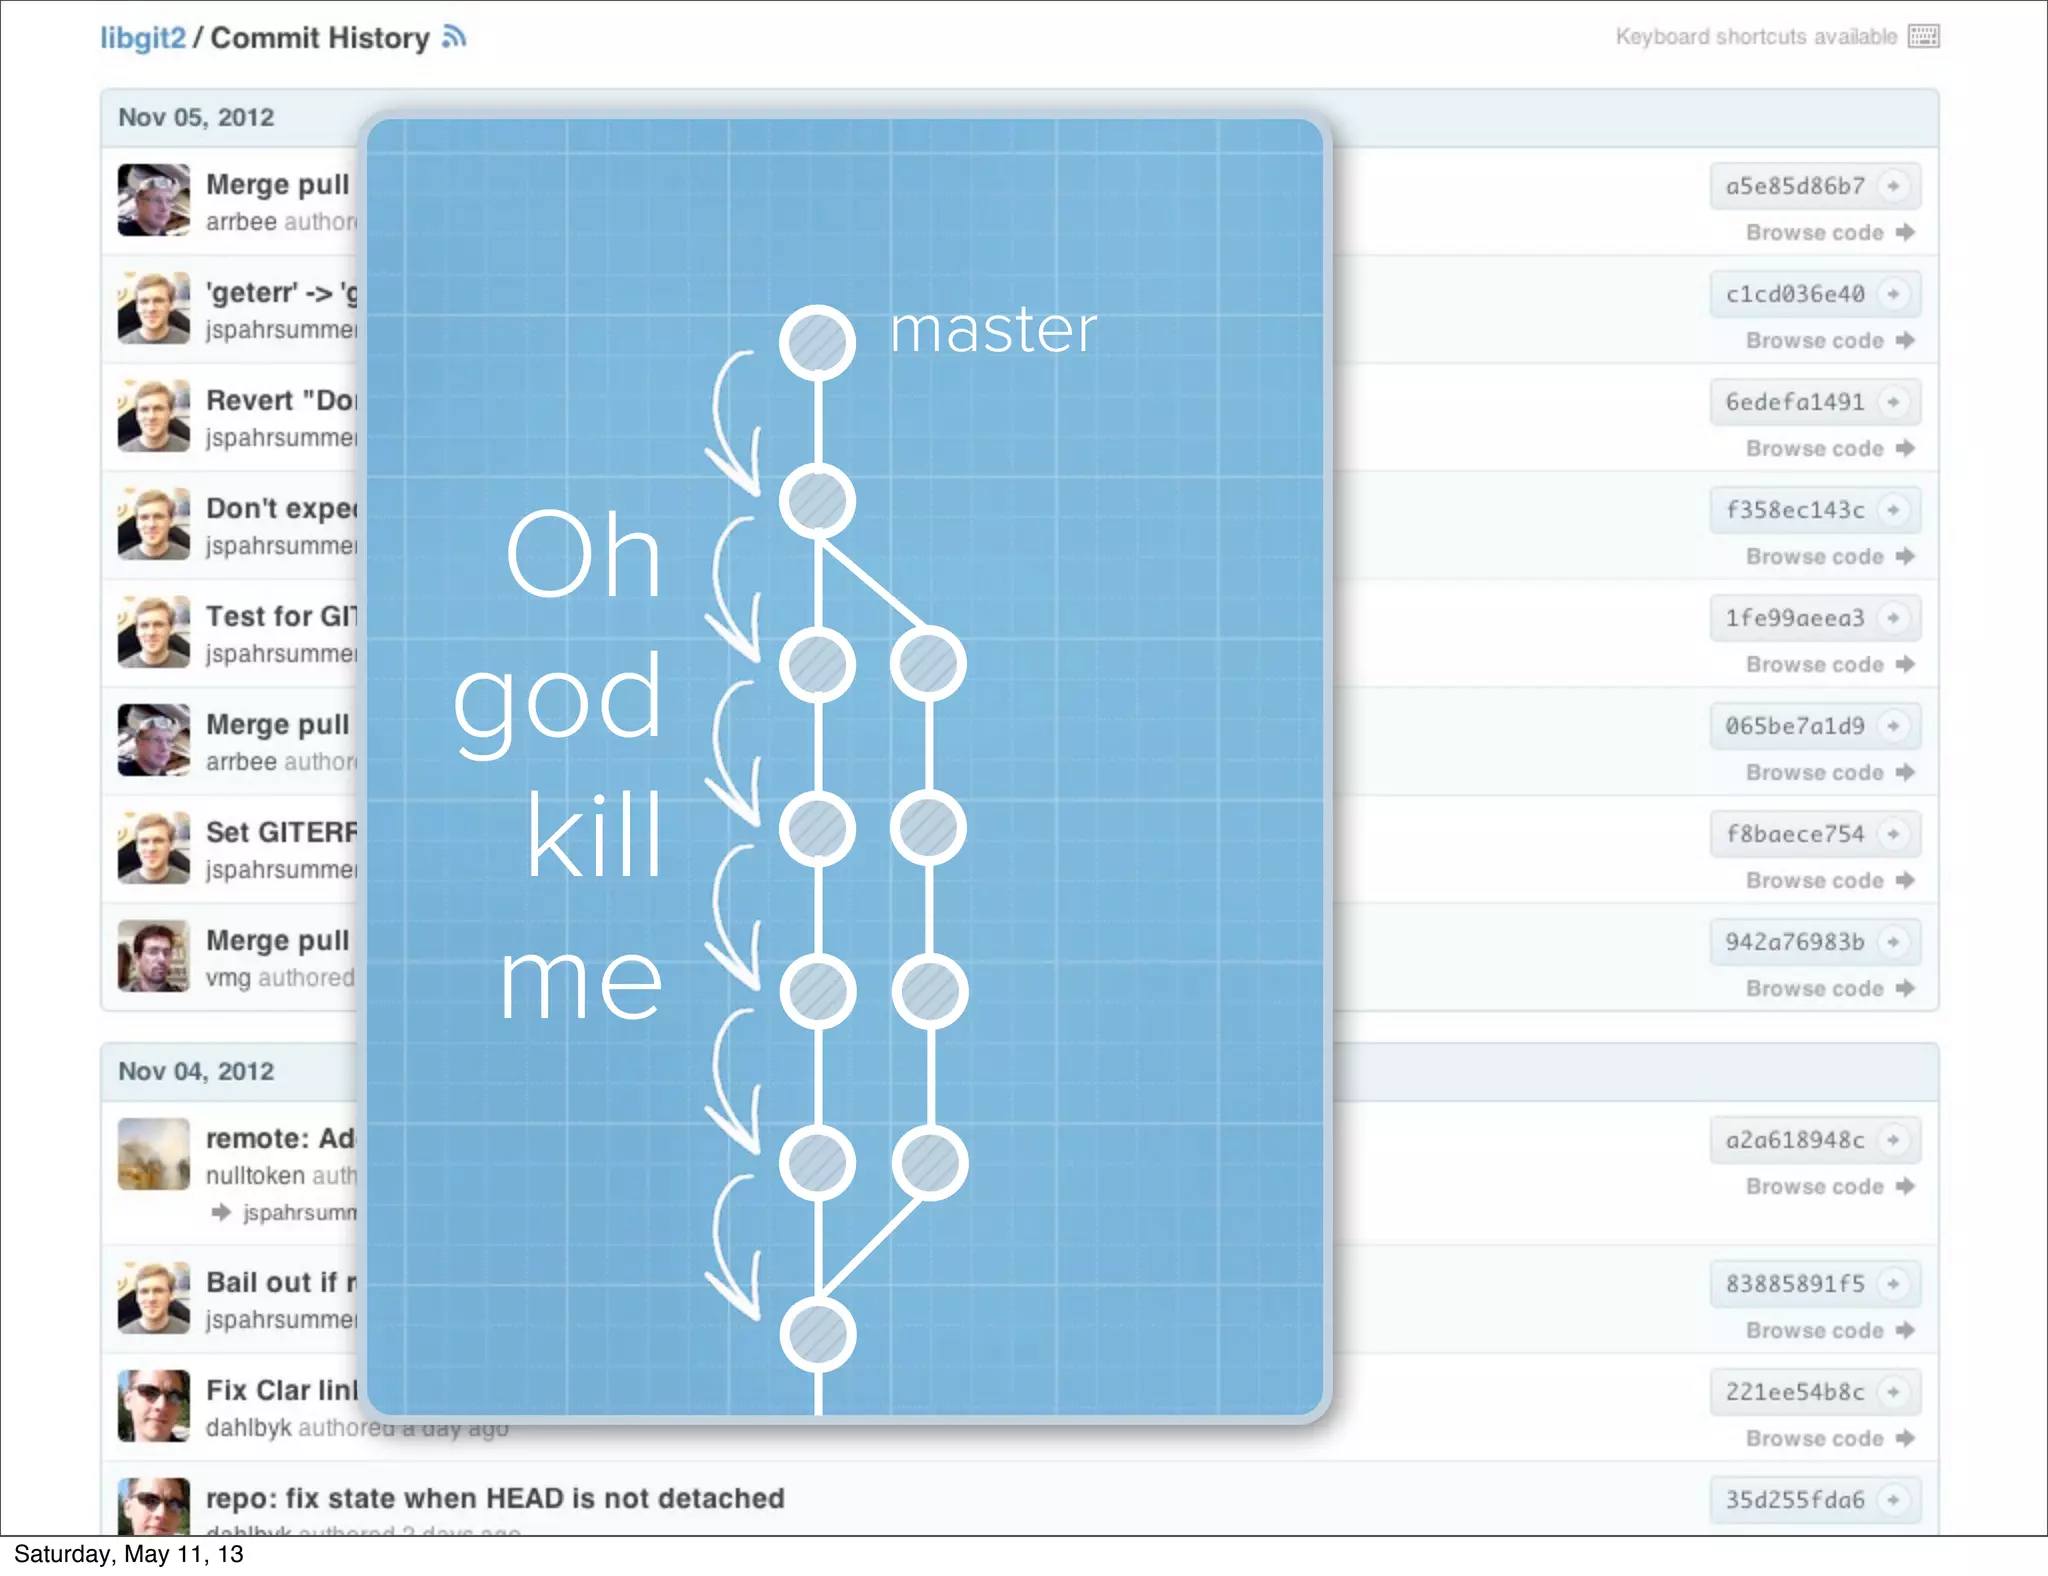Click the arrow icon next to 942a76983b
2048x1576 pixels.
[1893, 942]
